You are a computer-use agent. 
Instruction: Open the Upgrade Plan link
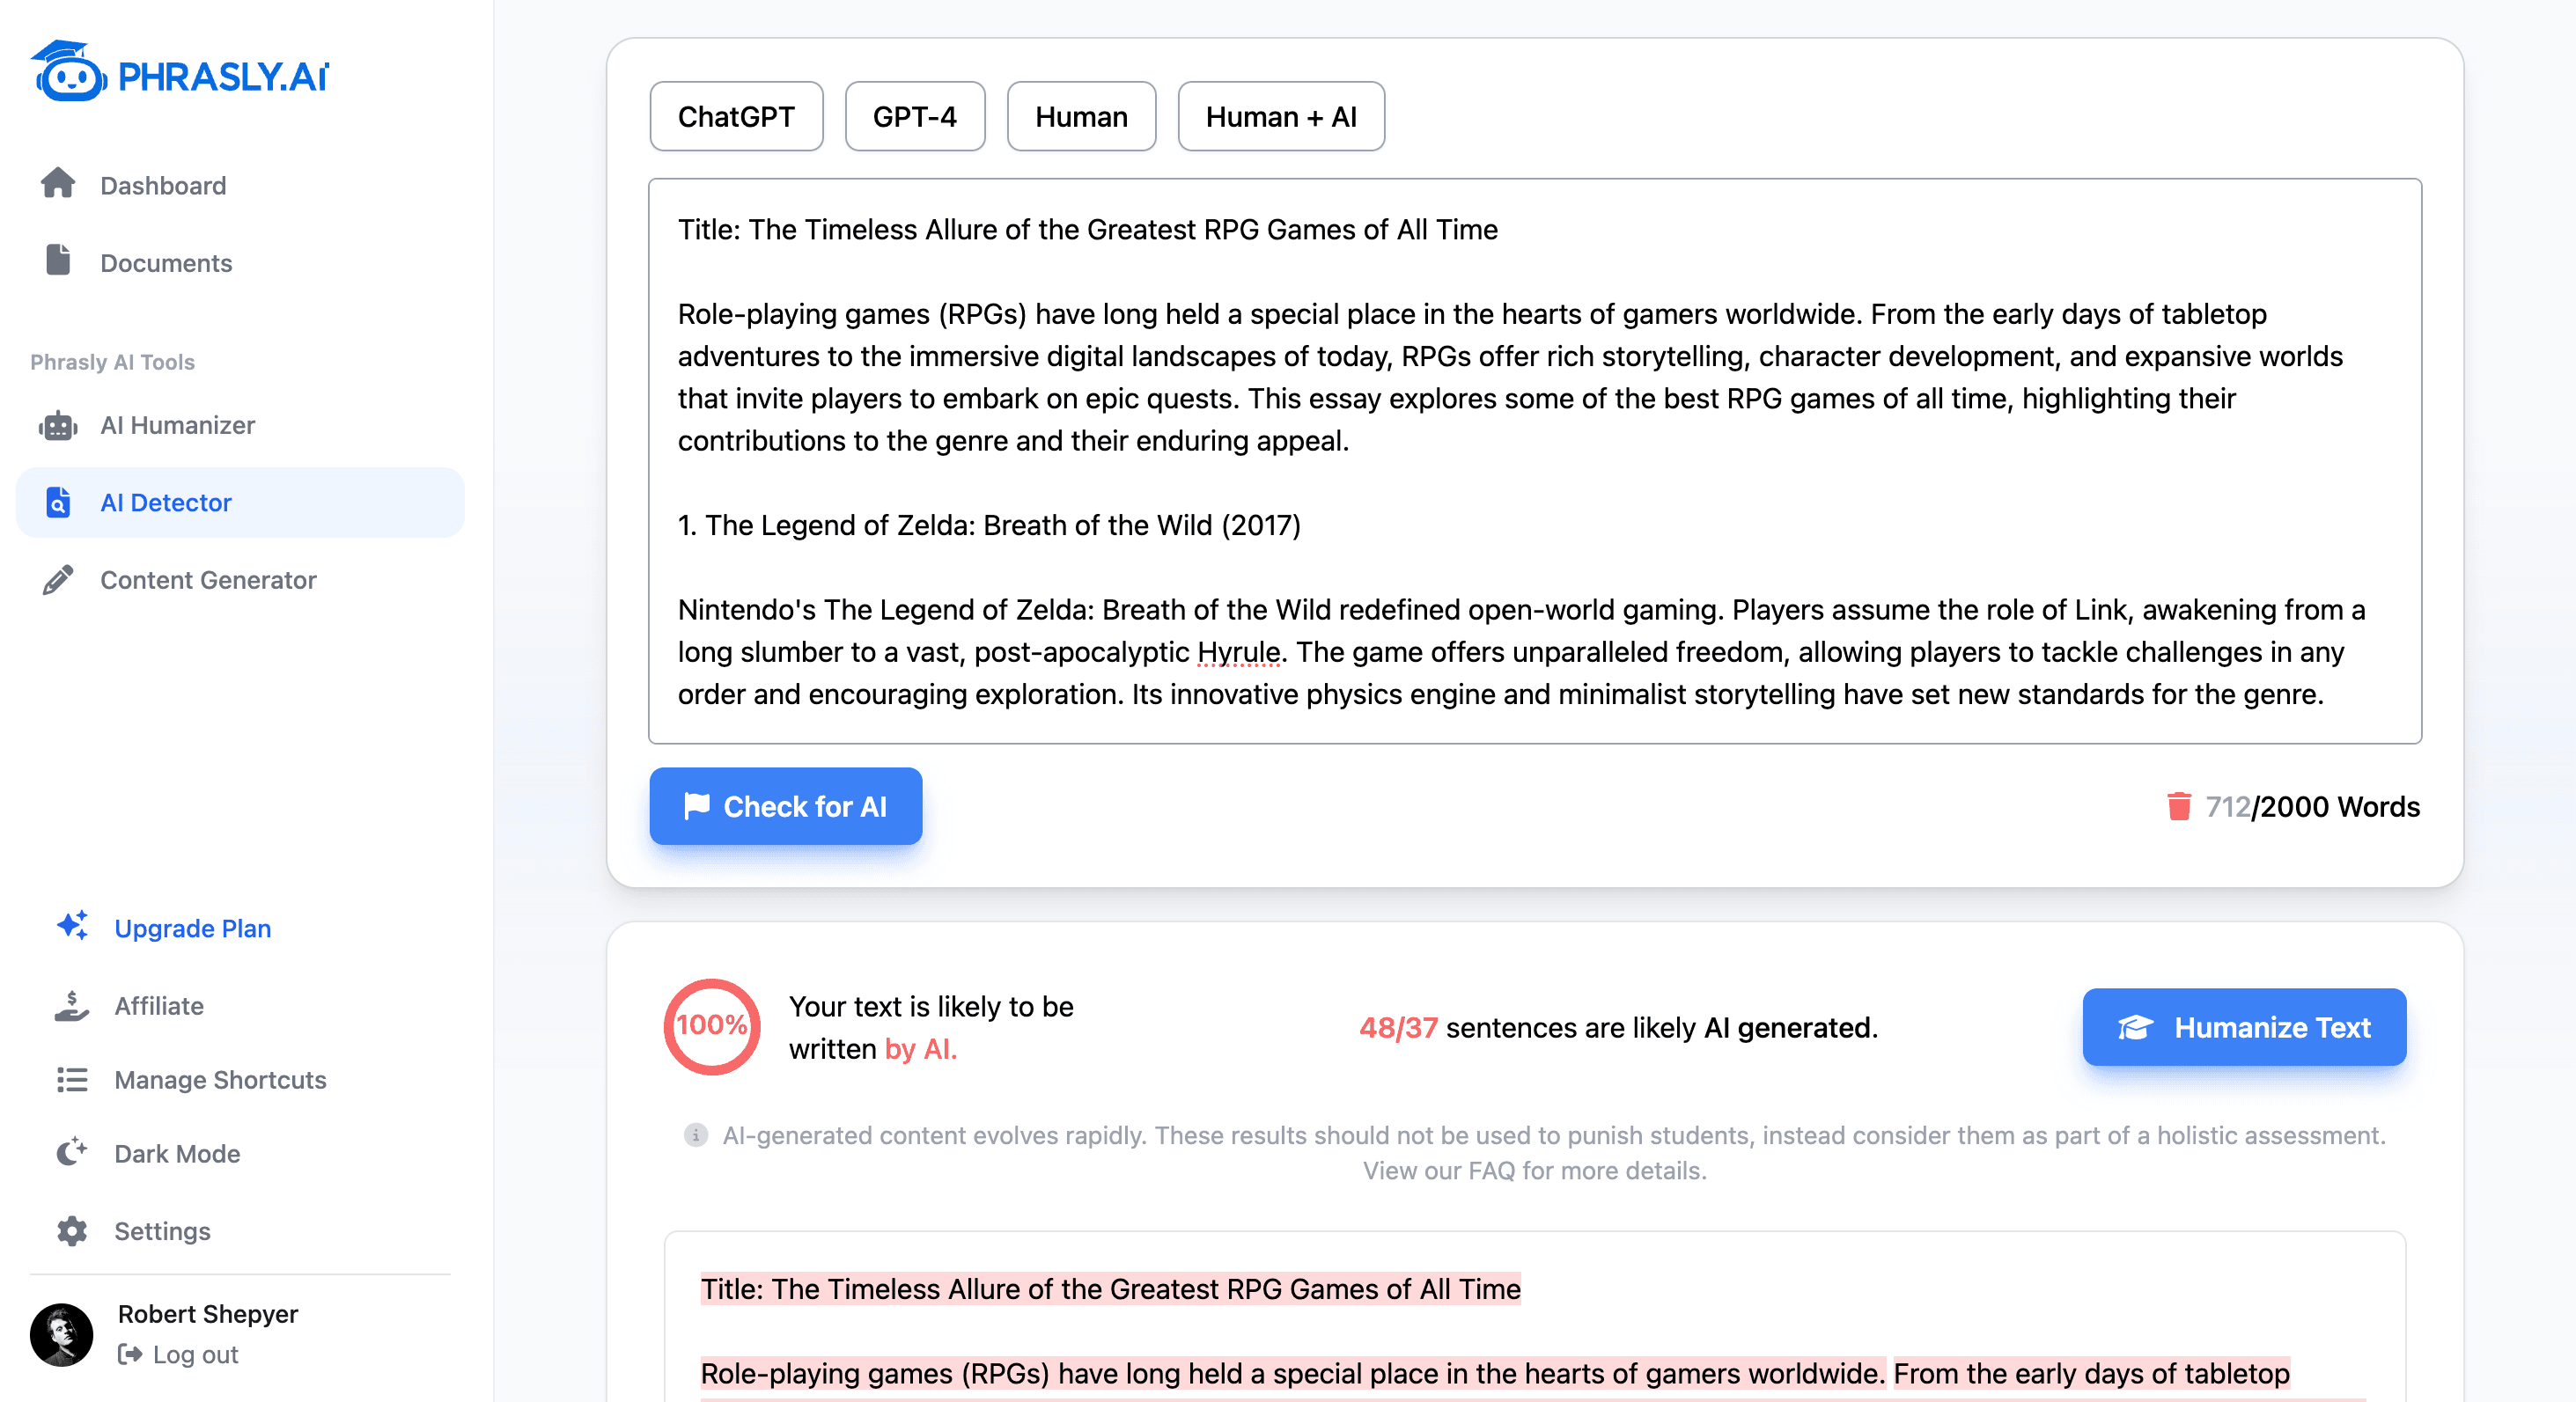click(192, 928)
